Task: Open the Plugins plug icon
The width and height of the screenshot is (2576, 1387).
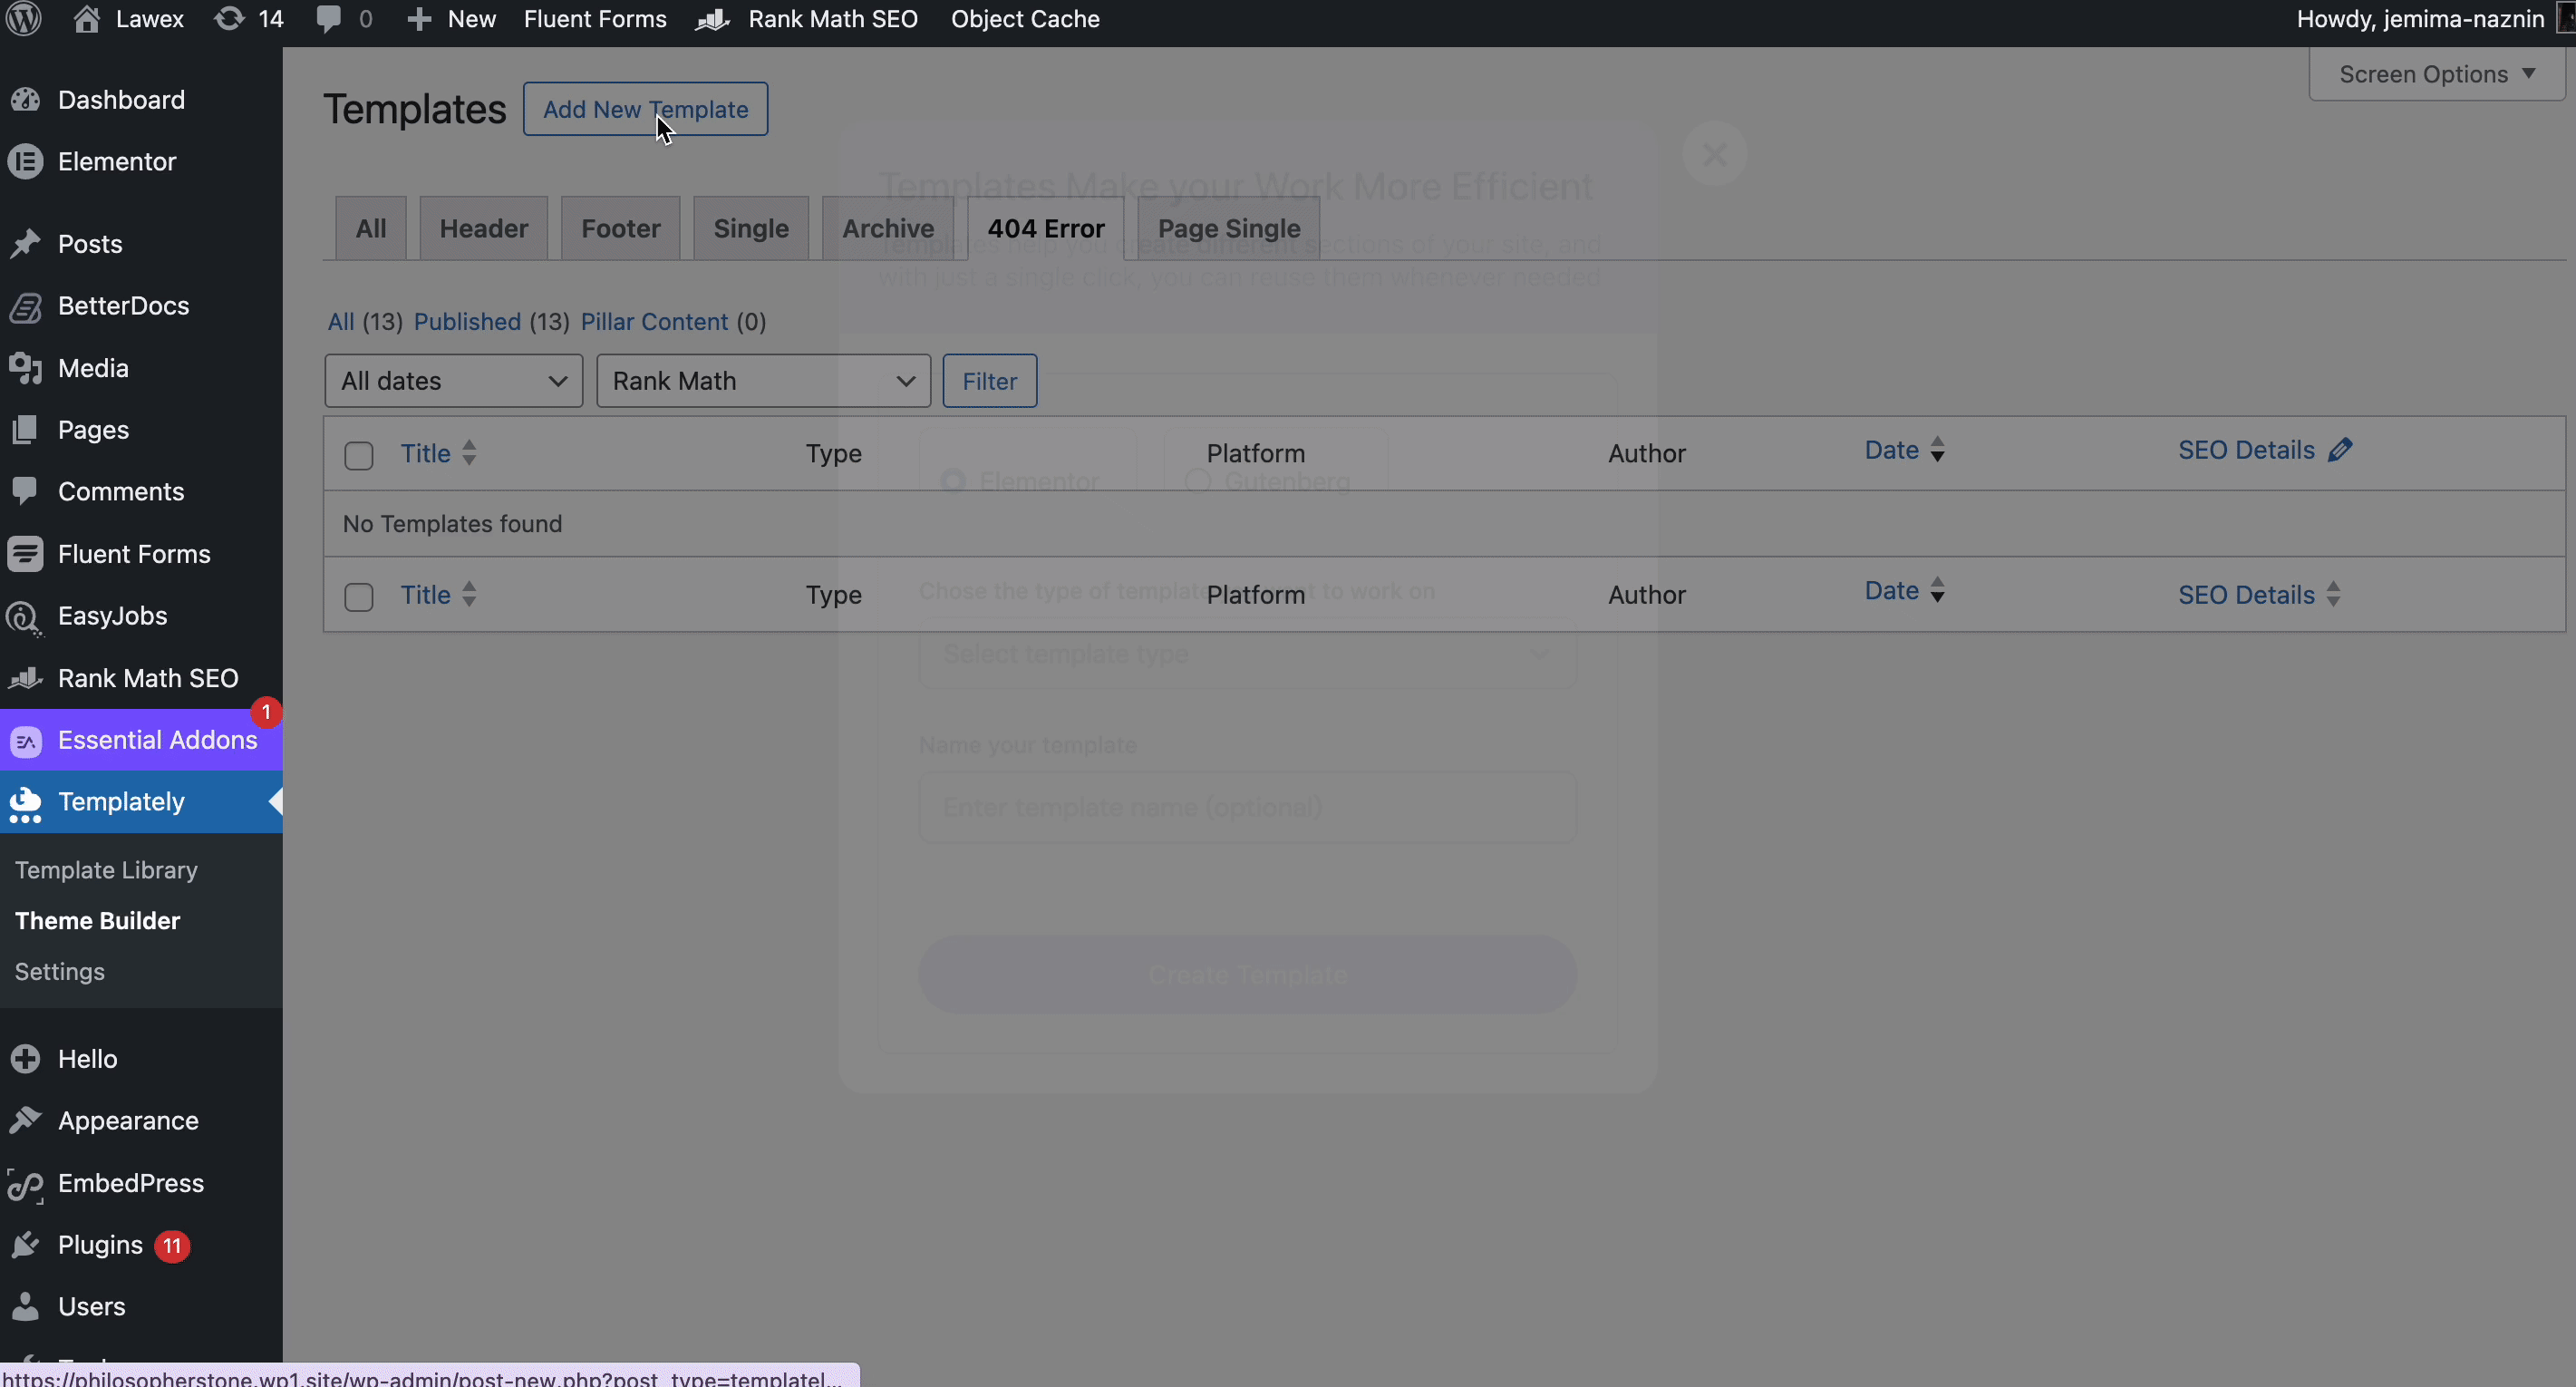Action: pos(25,1245)
